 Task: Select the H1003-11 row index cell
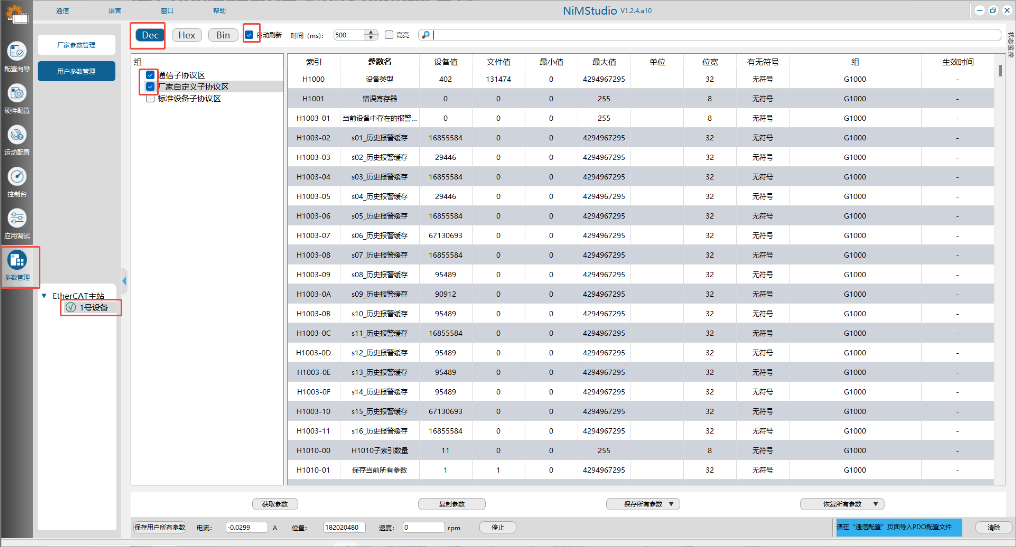pyautogui.click(x=314, y=431)
